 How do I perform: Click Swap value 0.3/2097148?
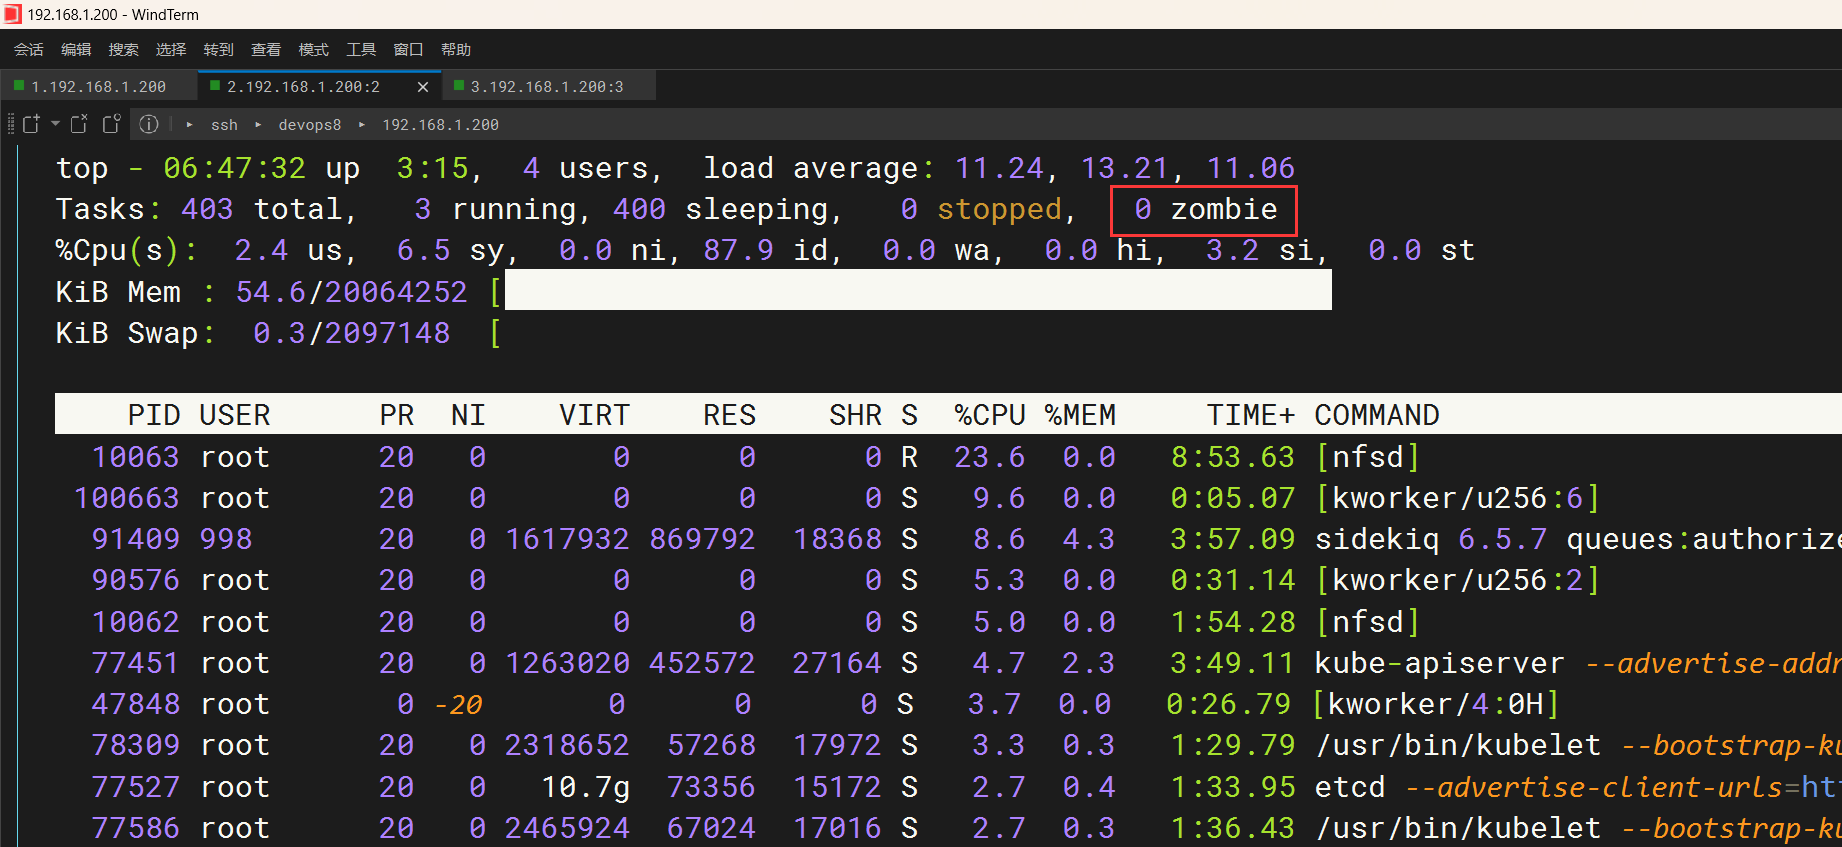coord(351,334)
